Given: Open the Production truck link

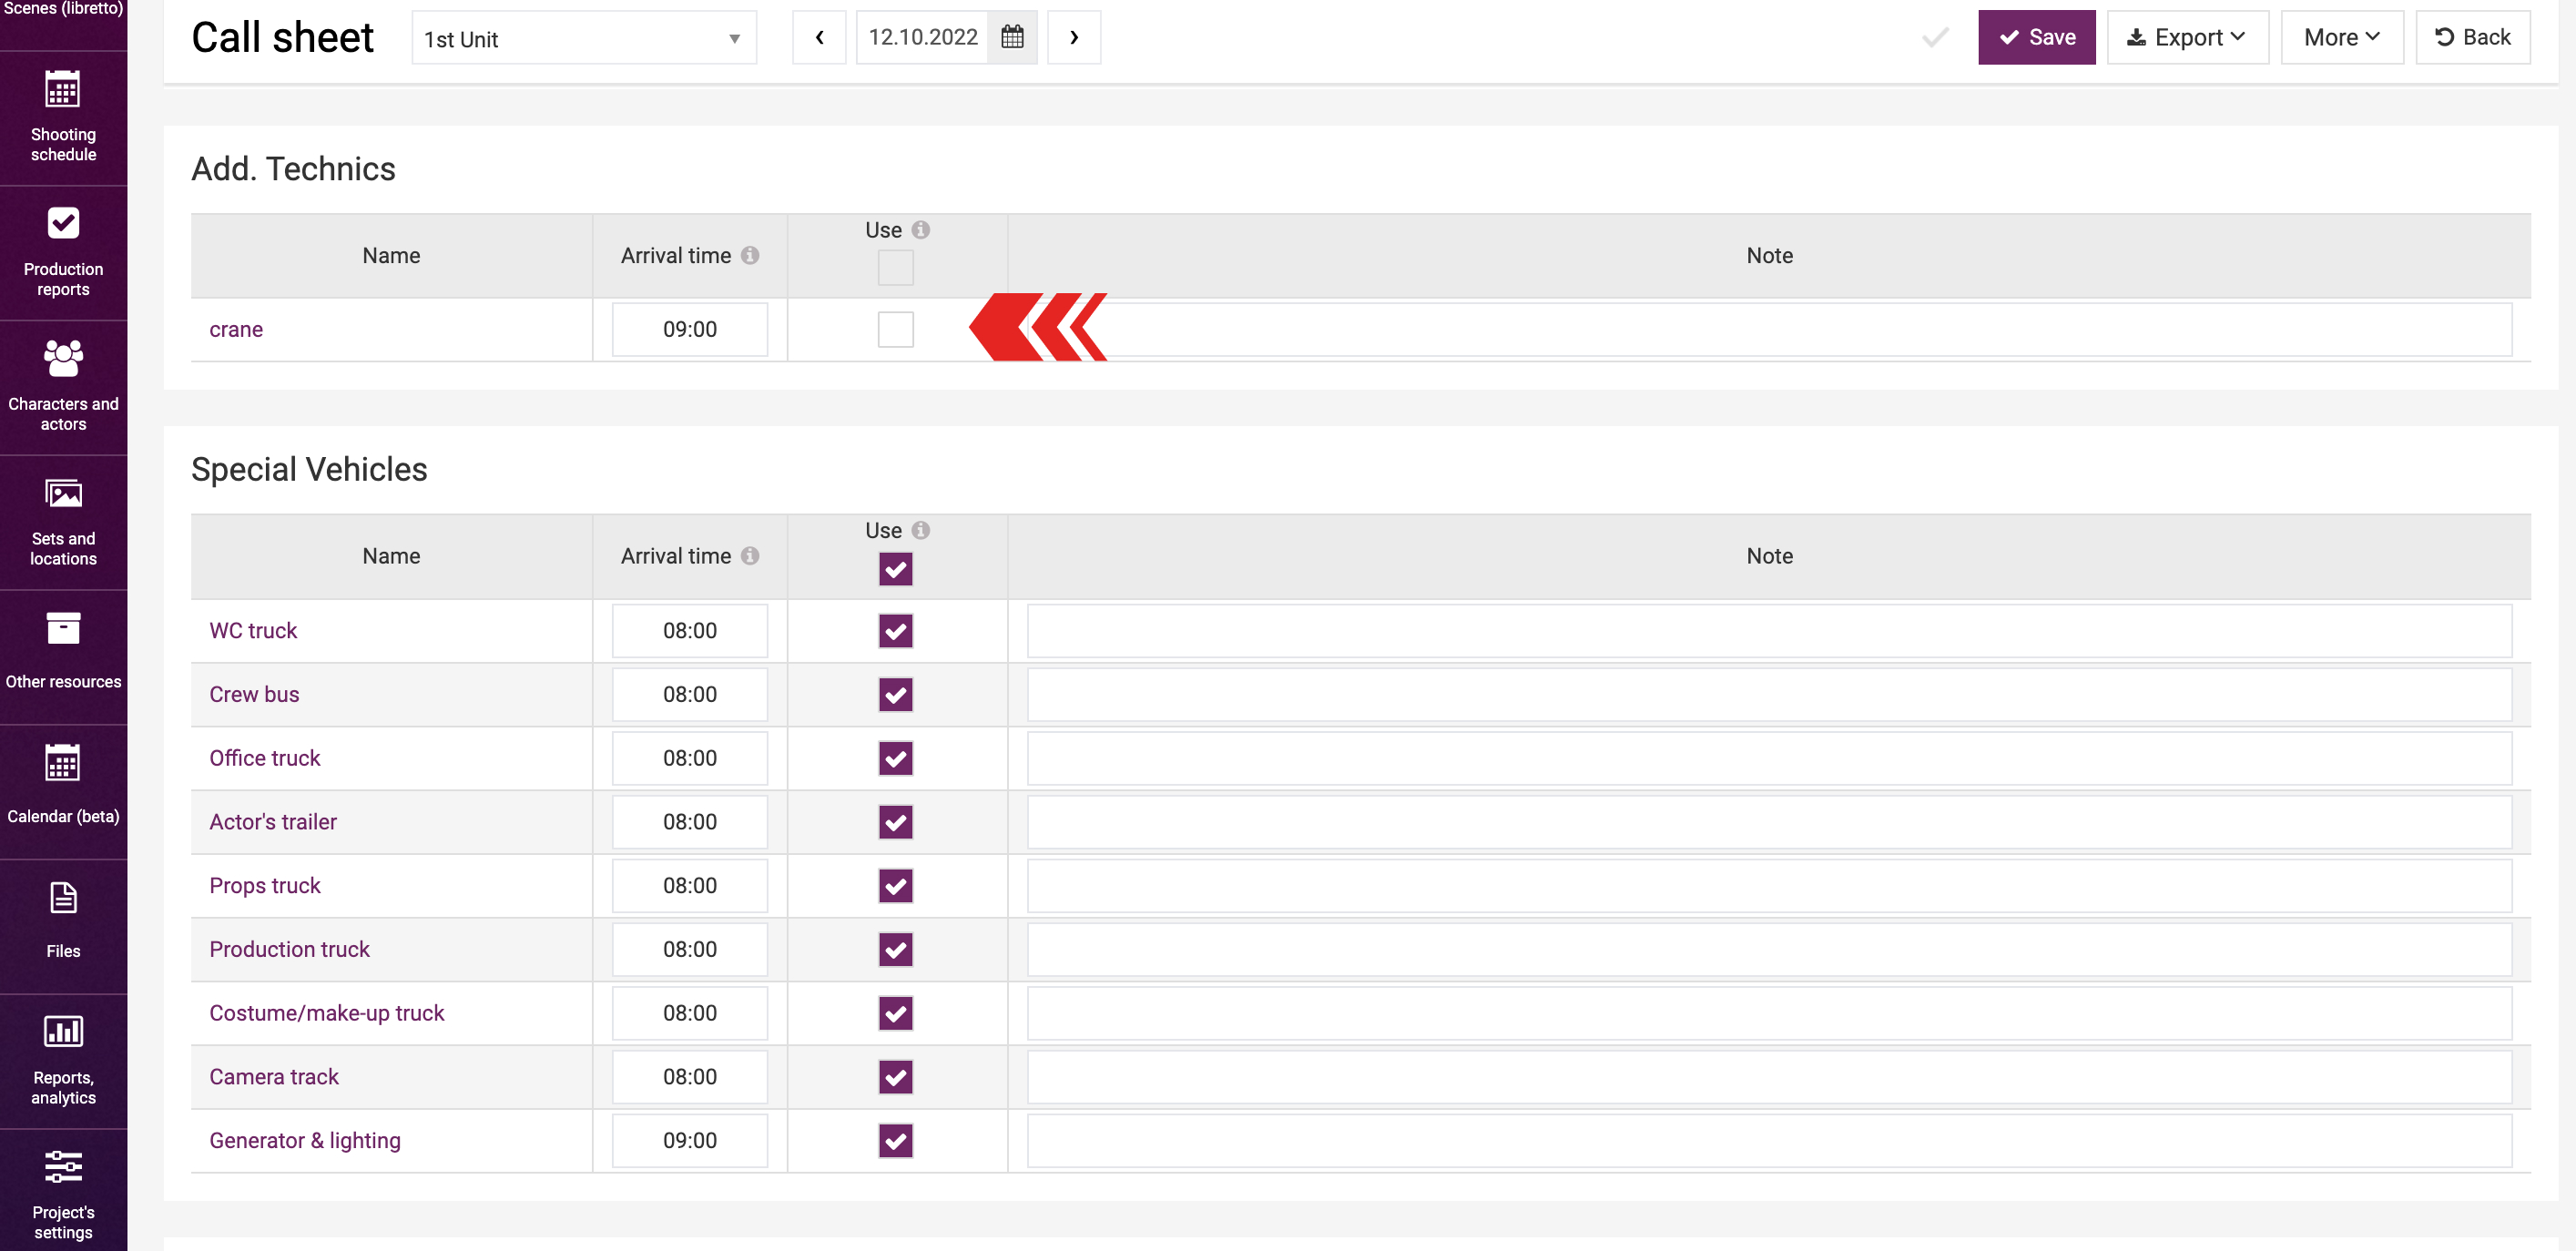Looking at the screenshot, I should [289, 950].
